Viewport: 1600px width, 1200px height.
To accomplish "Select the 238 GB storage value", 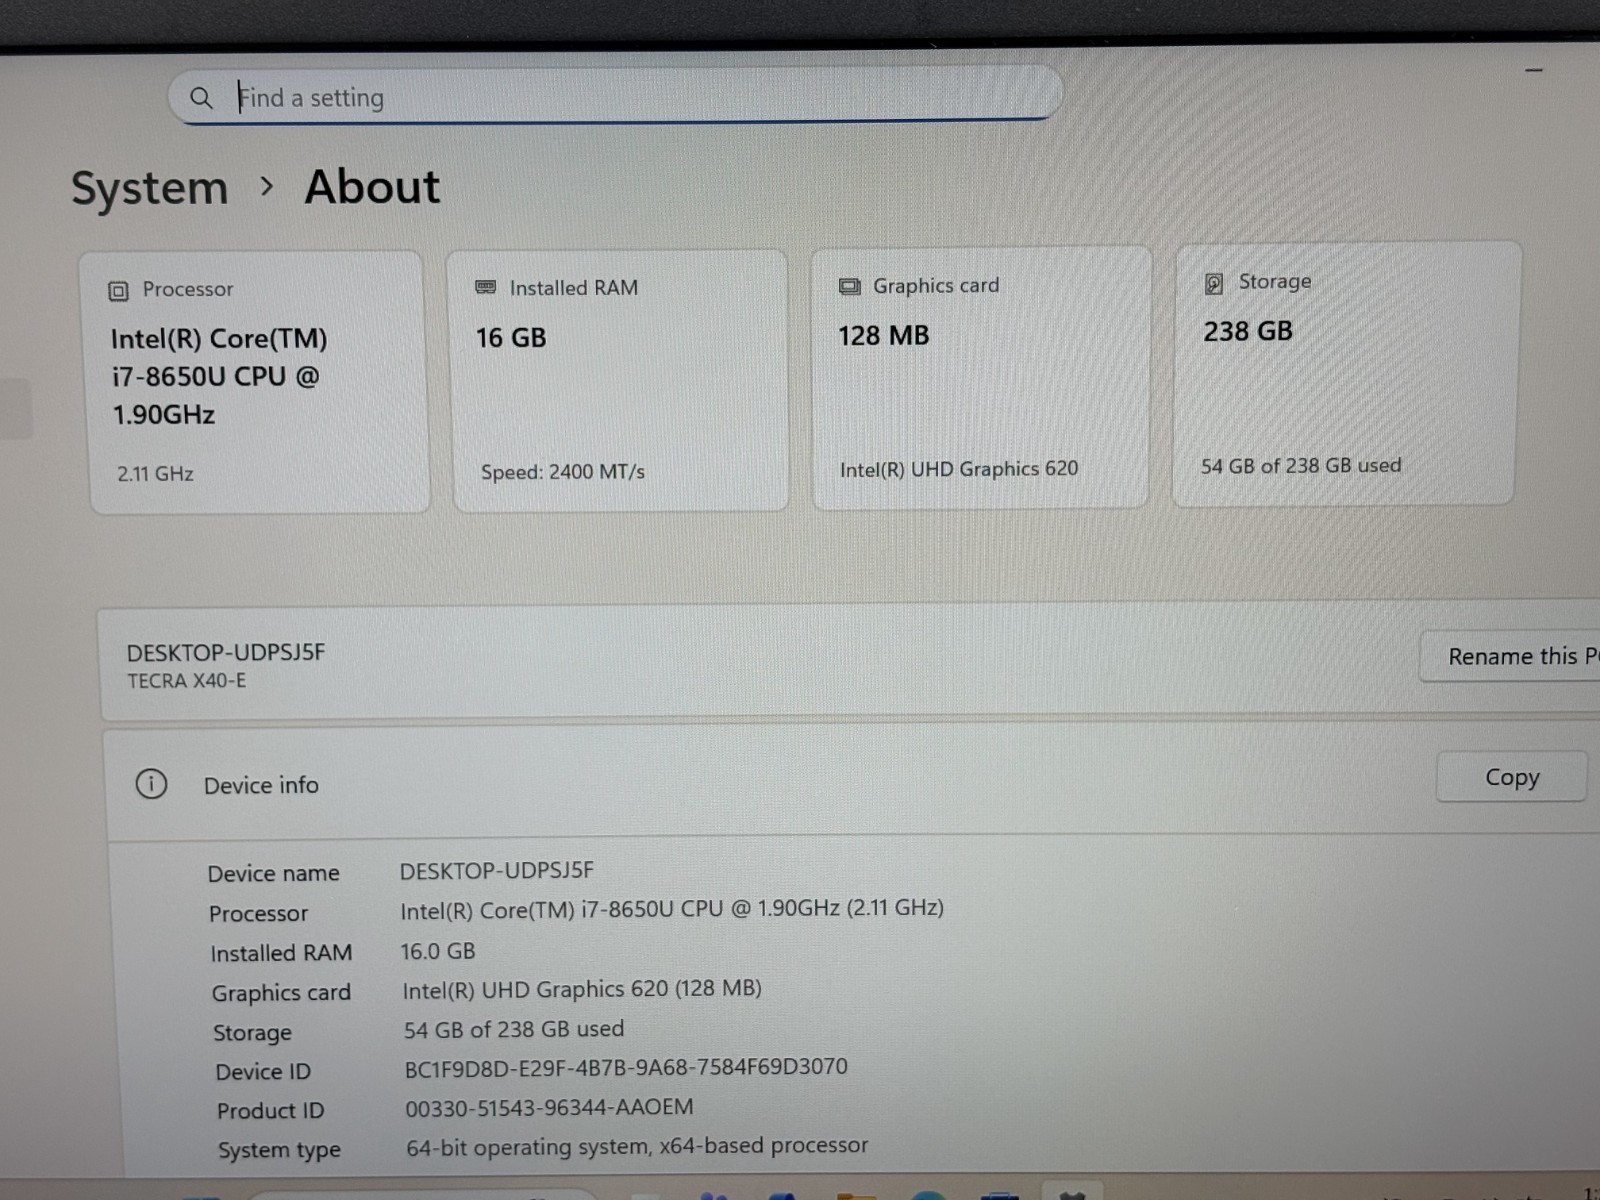I will coord(1248,332).
